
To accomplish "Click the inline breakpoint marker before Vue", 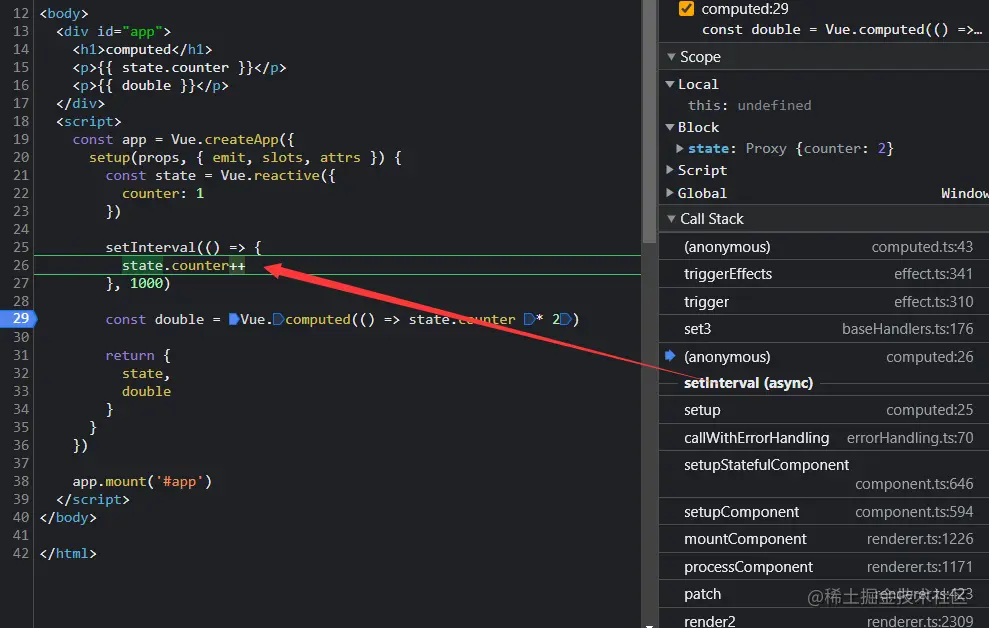I will point(233,319).
